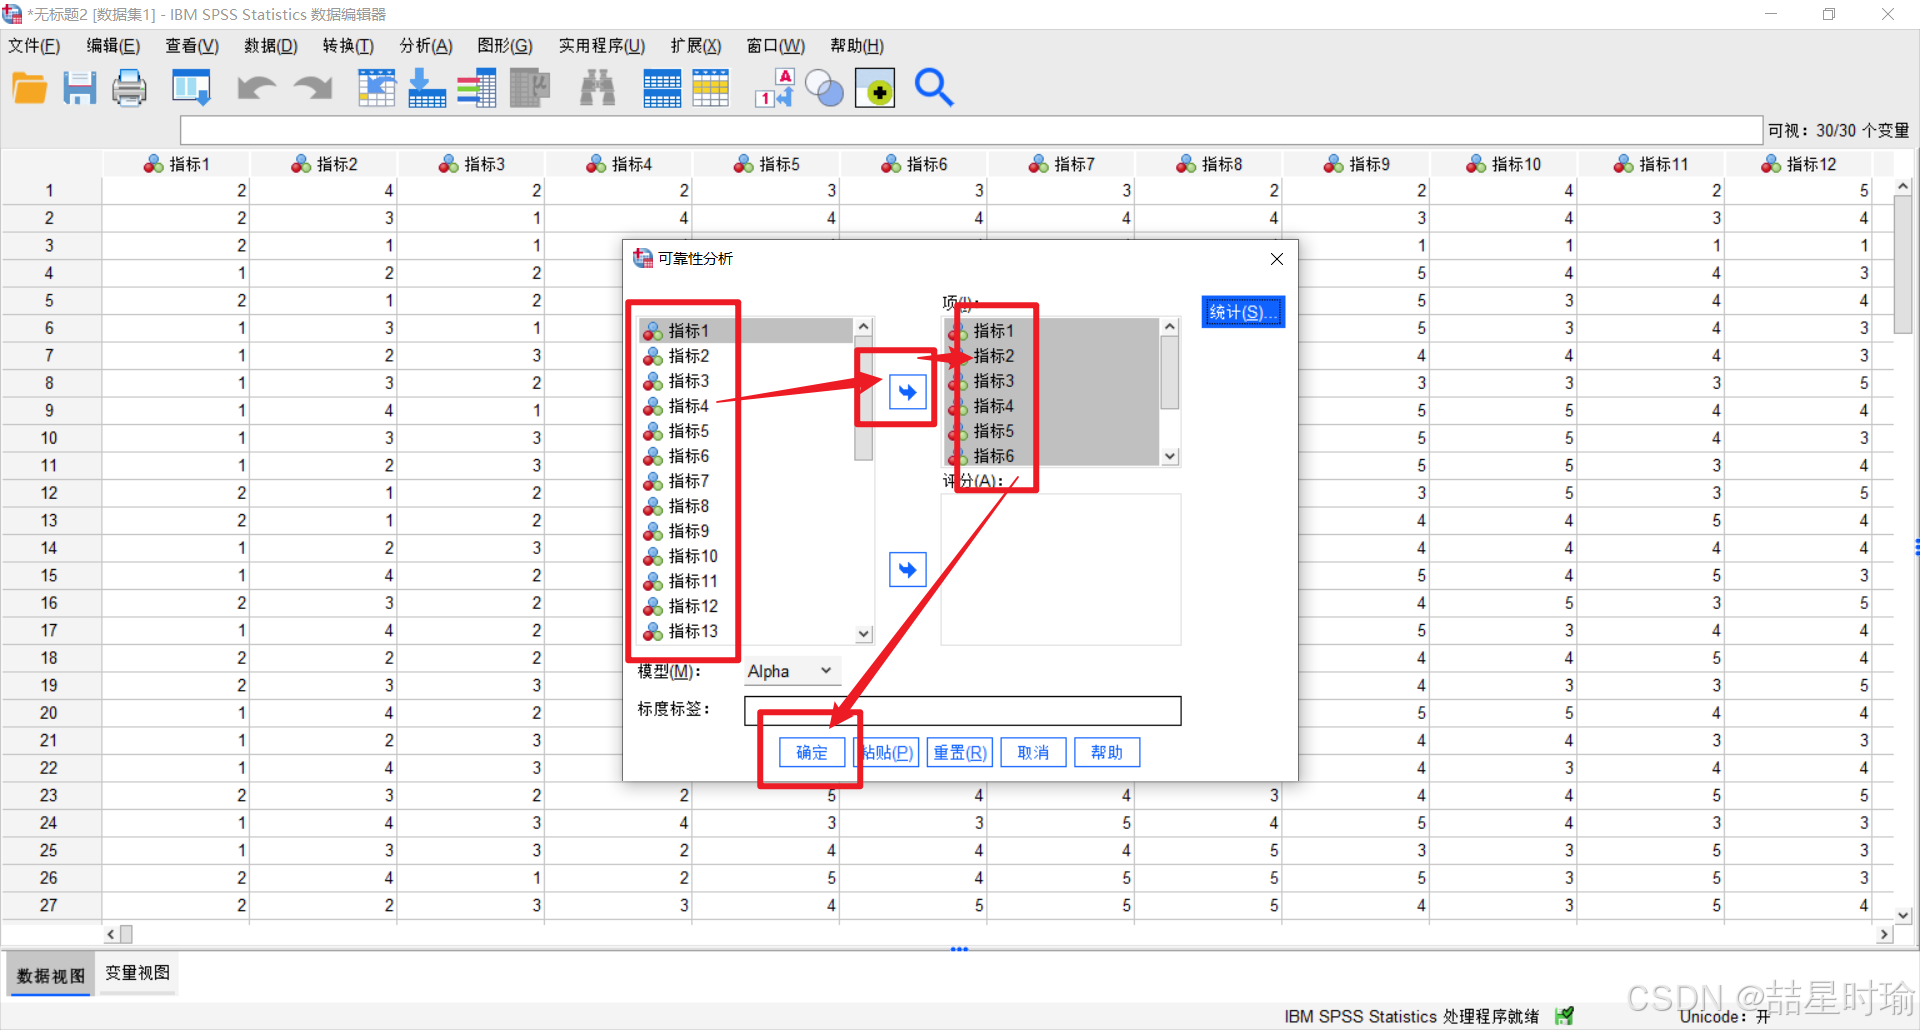Switch to the 数据视图 tab
Screen dimensions: 1920x1030
(51, 976)
